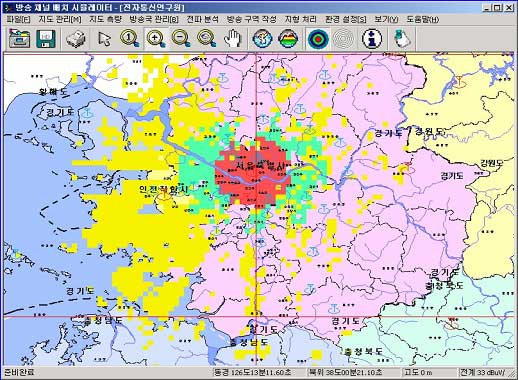Click the open file cabinet icon
The width and height of the screenshot is (518, 380).
(19, 38)
